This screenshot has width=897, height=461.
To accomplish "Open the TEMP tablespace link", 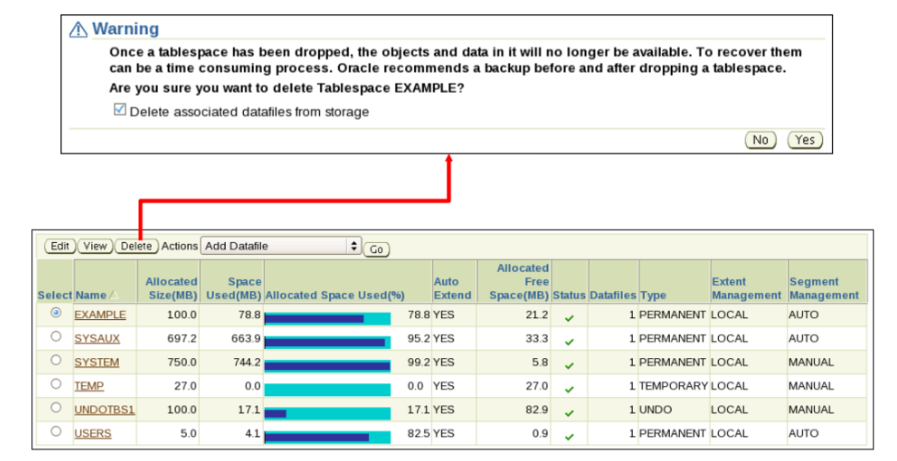I will [x=89, y=386].
